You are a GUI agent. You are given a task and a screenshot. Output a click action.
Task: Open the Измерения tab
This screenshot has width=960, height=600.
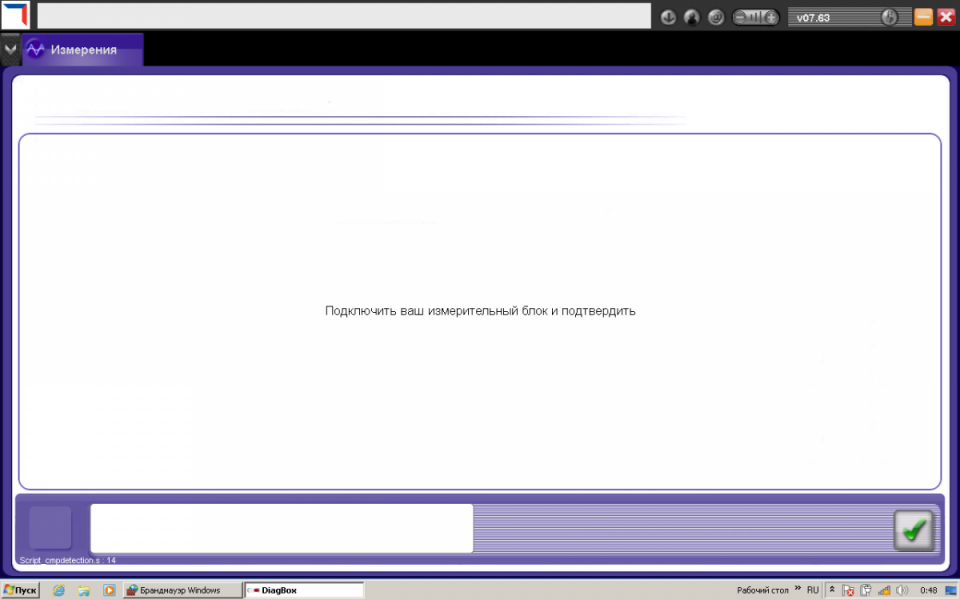pos(83,50)
